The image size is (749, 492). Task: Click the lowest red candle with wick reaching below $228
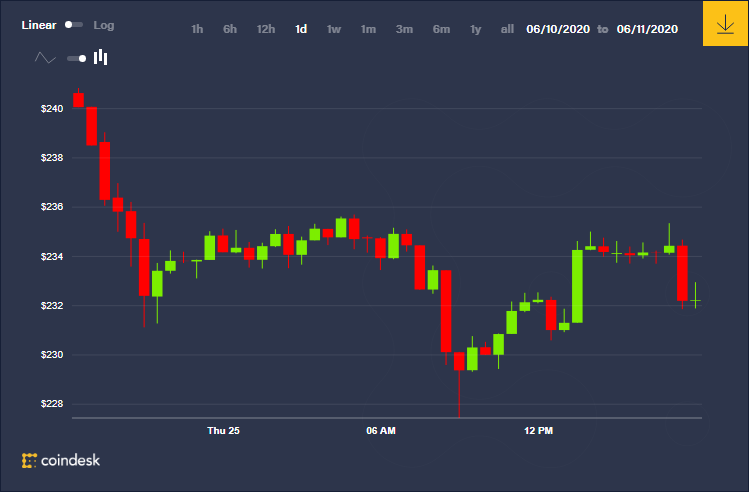coord(459,361)
